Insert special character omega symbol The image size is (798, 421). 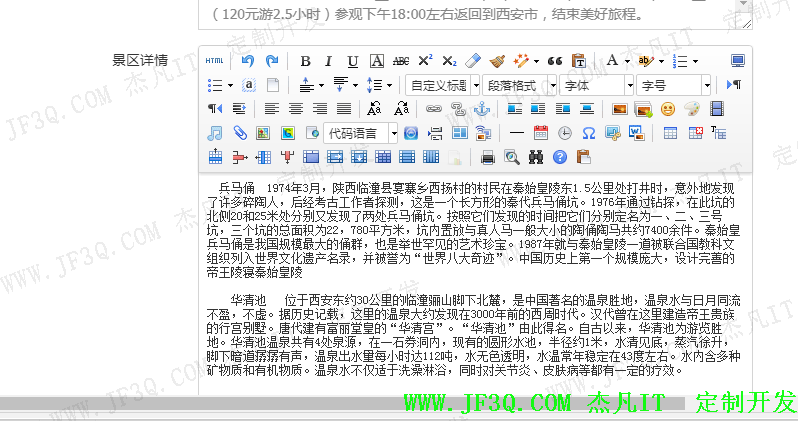coord(589,133)
